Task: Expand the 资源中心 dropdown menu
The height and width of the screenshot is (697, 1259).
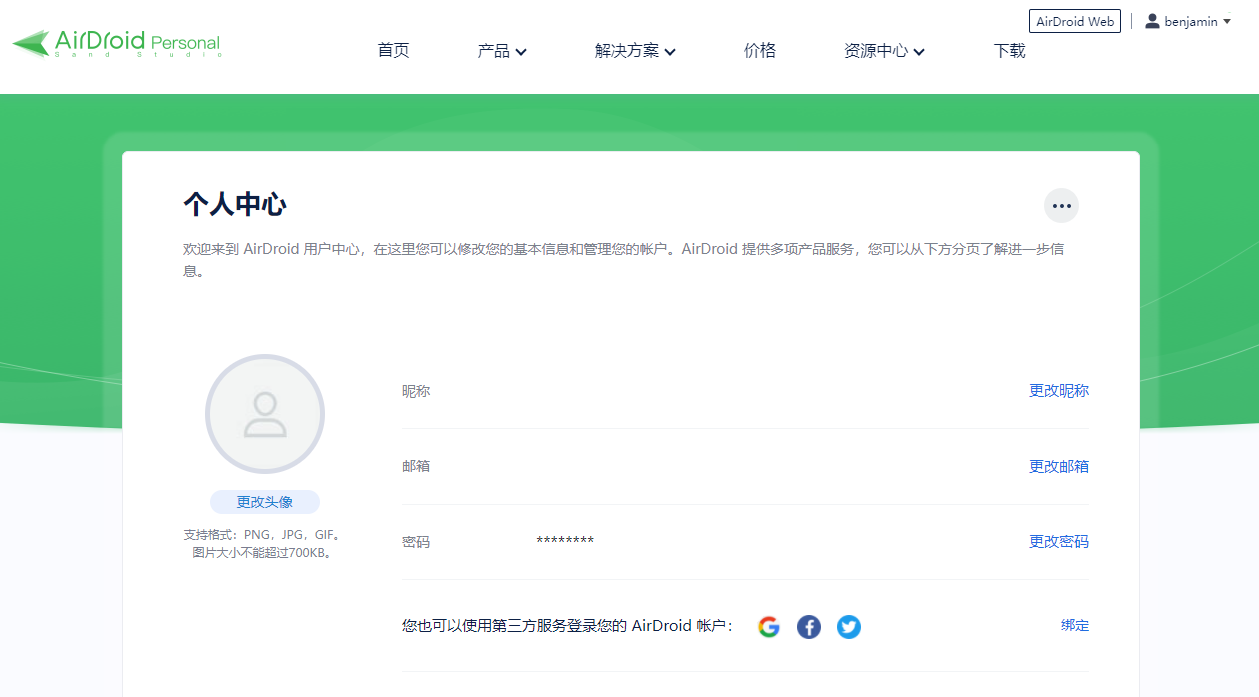Action: pos(884,51)
